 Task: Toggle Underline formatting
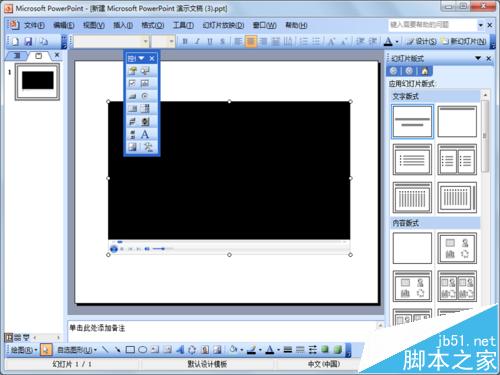(x=210, y=42)
